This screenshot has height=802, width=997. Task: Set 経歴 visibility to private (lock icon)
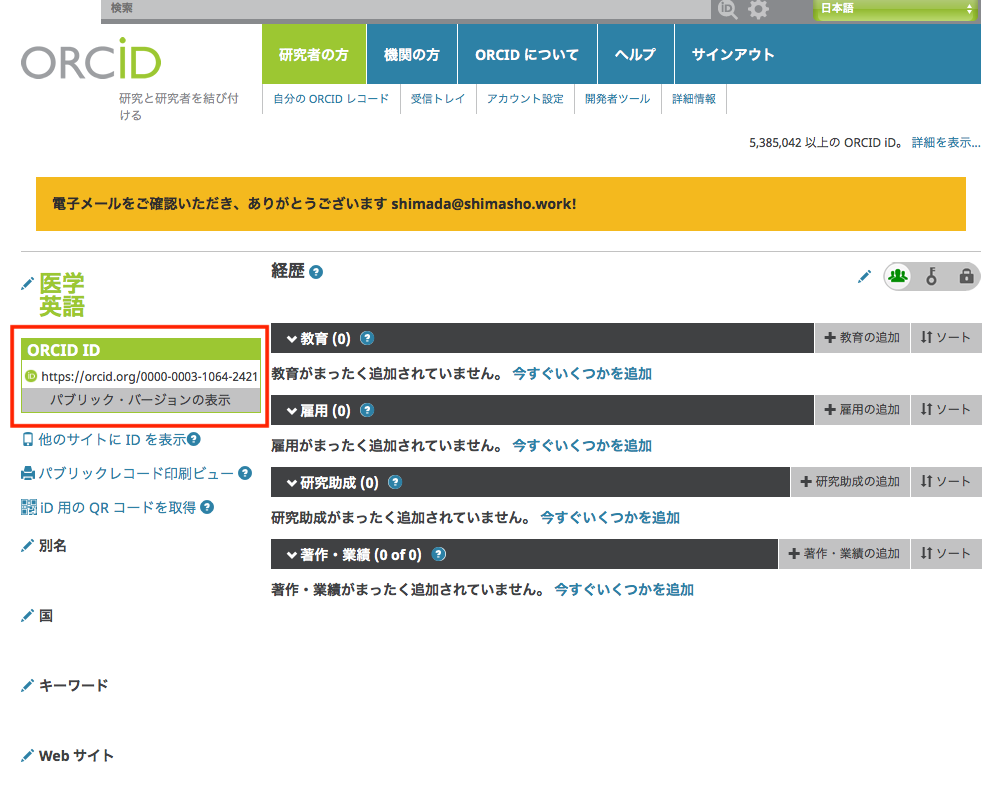tap(966, 276)
